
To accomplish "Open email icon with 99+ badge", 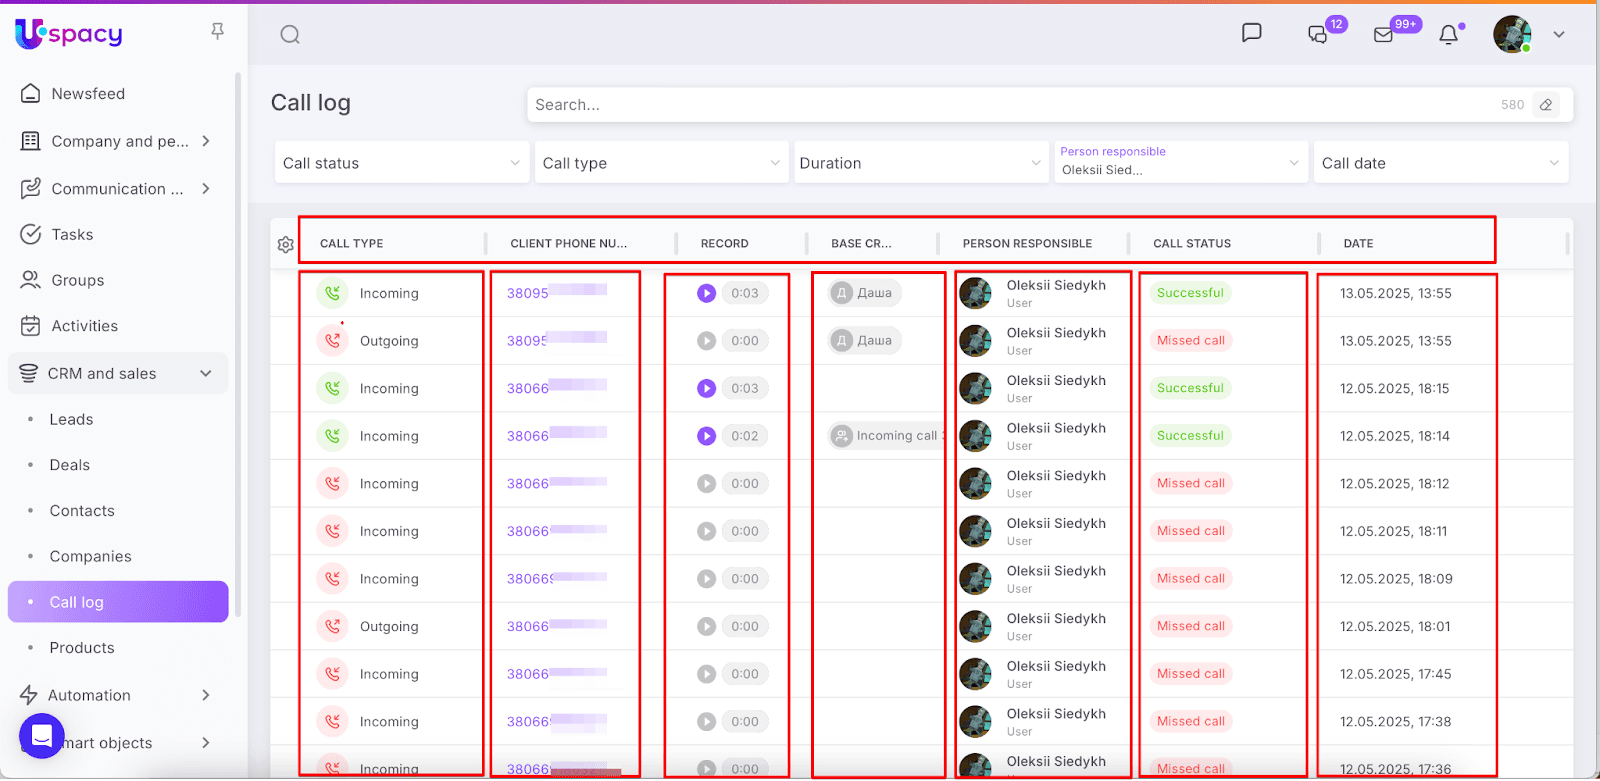I will coord(1383,35).
